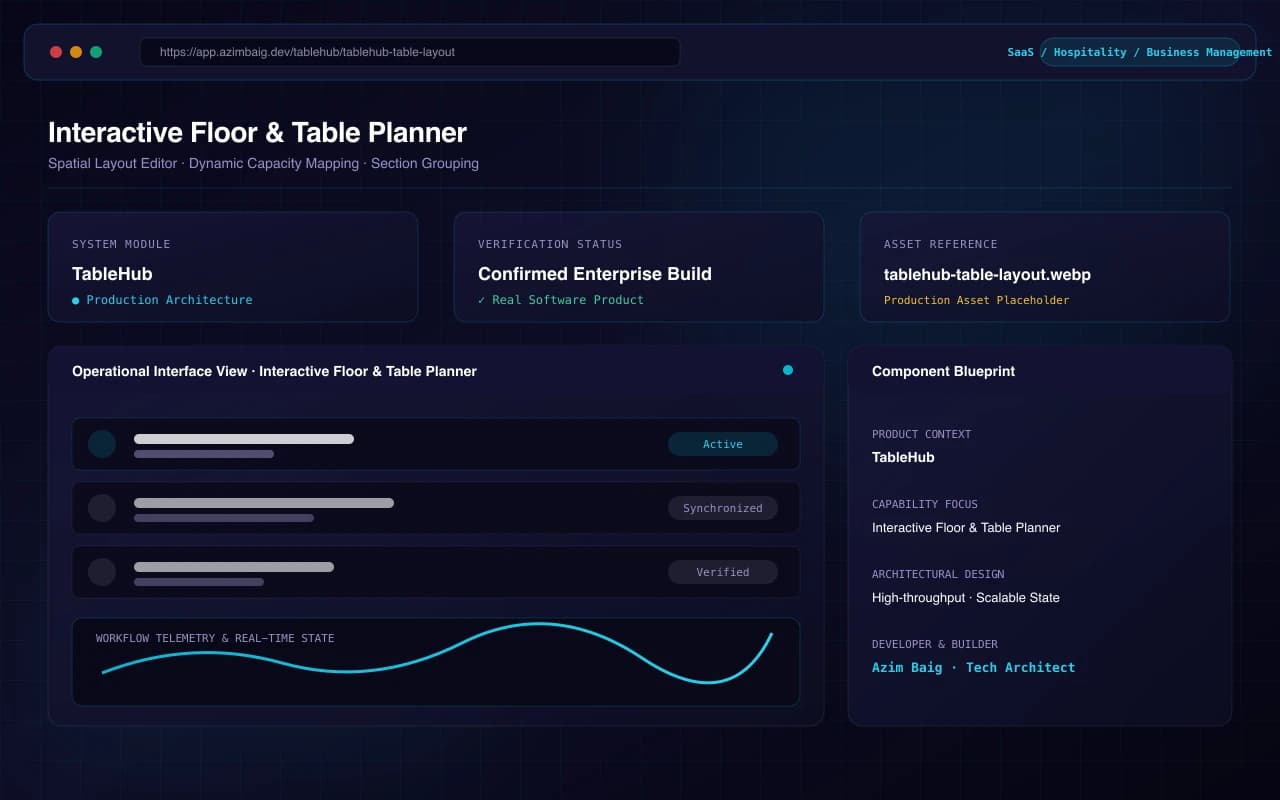Viewport: 1280px width, 800px height.
Task: Click the DEVELOPER & BUILDER label
Action: coord(935,644)
